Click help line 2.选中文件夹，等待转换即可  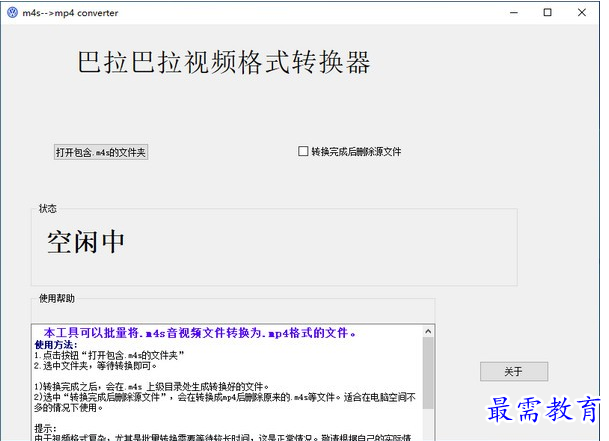(96, 366)
